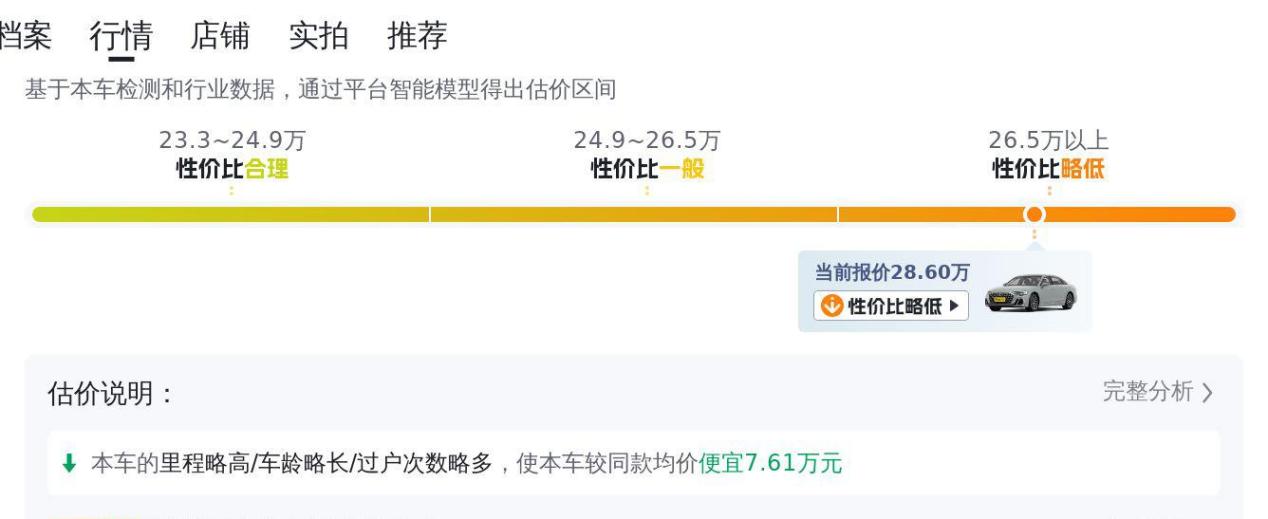Click the 便宜7.61万元 green text
Image resolution: width=1268 pixels, height=519 pixels.
point(770,464)
